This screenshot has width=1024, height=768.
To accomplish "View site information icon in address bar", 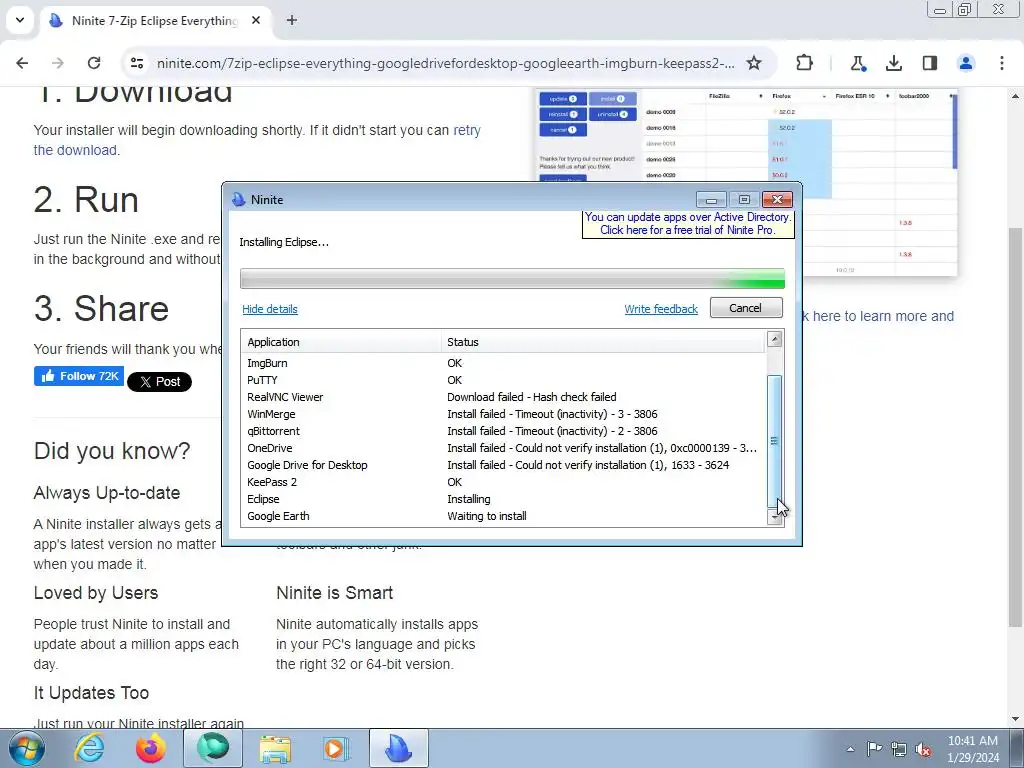I will coord(137,63).
